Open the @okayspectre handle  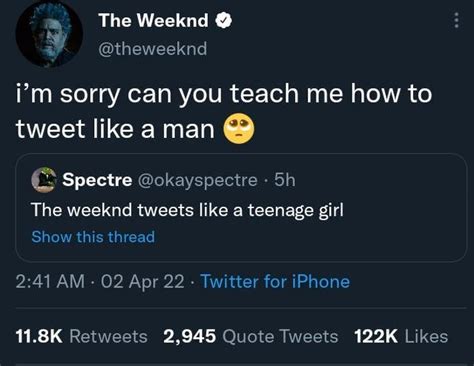(198, 180)
